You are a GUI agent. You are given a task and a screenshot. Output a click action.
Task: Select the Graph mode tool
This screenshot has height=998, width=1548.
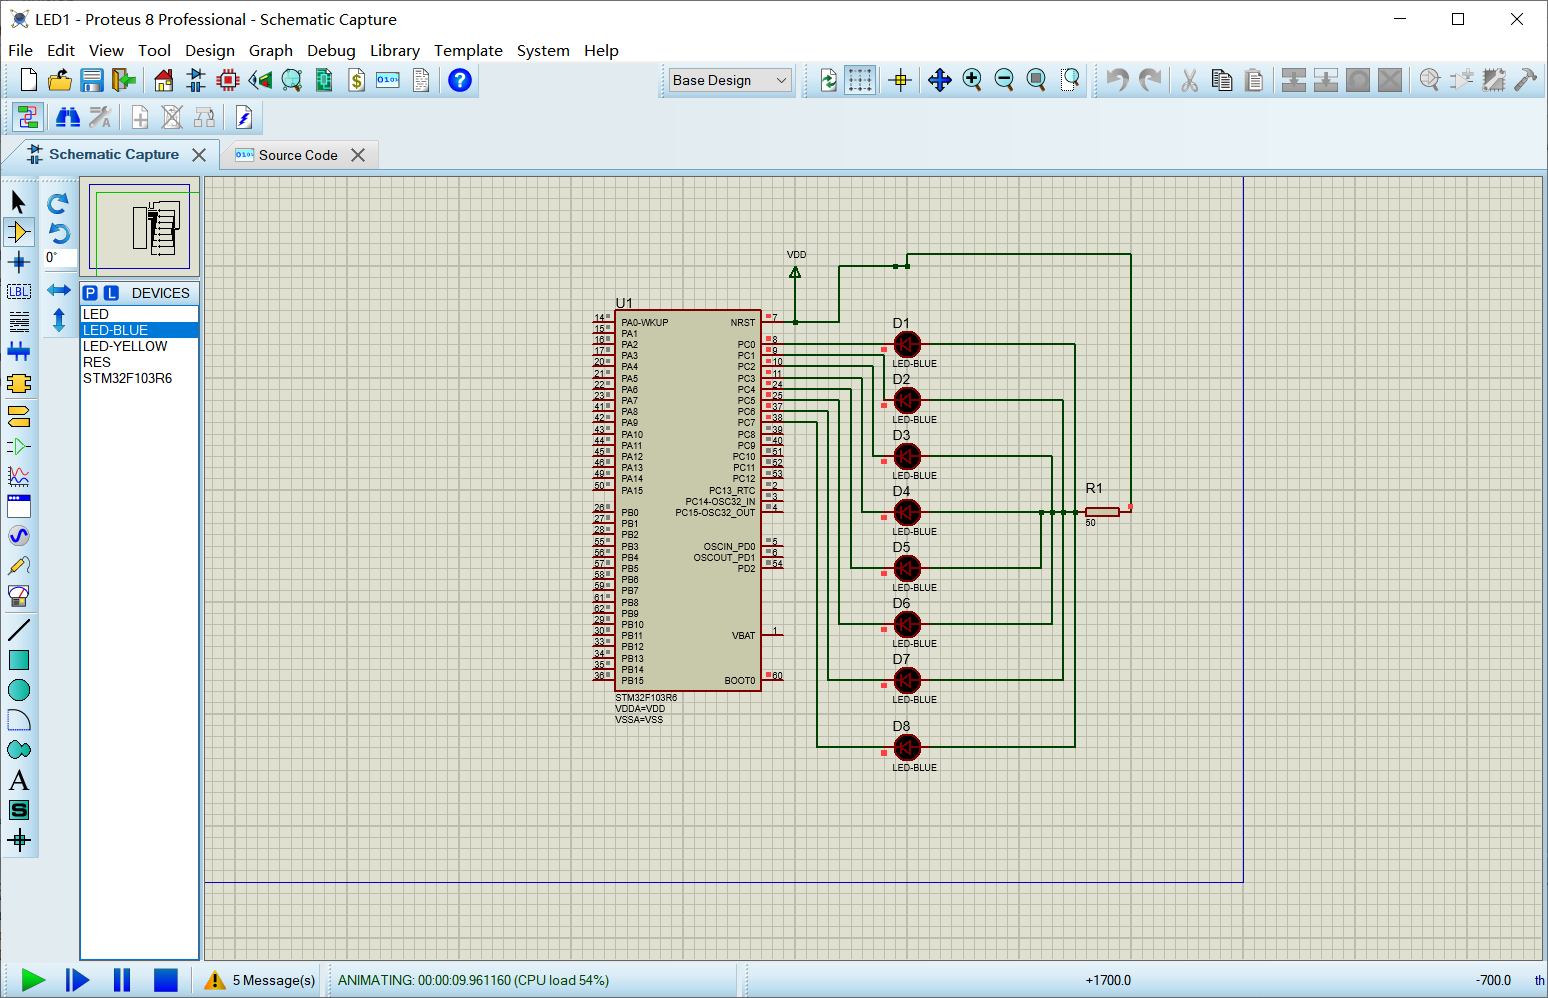18,476
